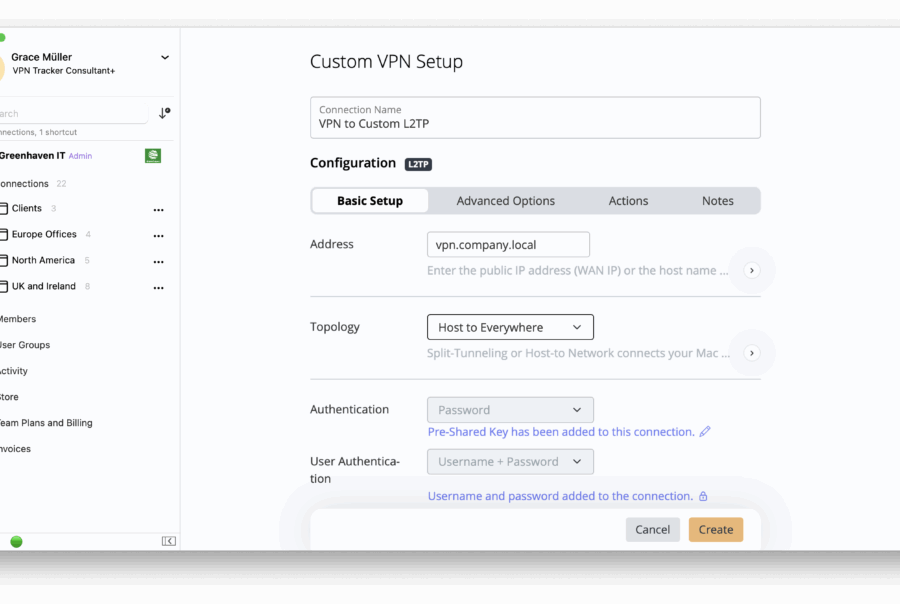Click the pencil icon to edit Pre-Shared Key
Viewport: 900px width, 604px height.
click(704, 431)
